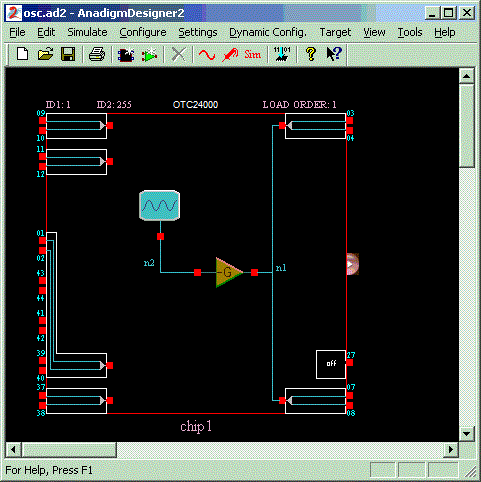This screenshot has height=482, width=481.
Task: Click the AnadigmDesigner2 title bar icon
Action: pyautogui.click(x=13, y=13)
